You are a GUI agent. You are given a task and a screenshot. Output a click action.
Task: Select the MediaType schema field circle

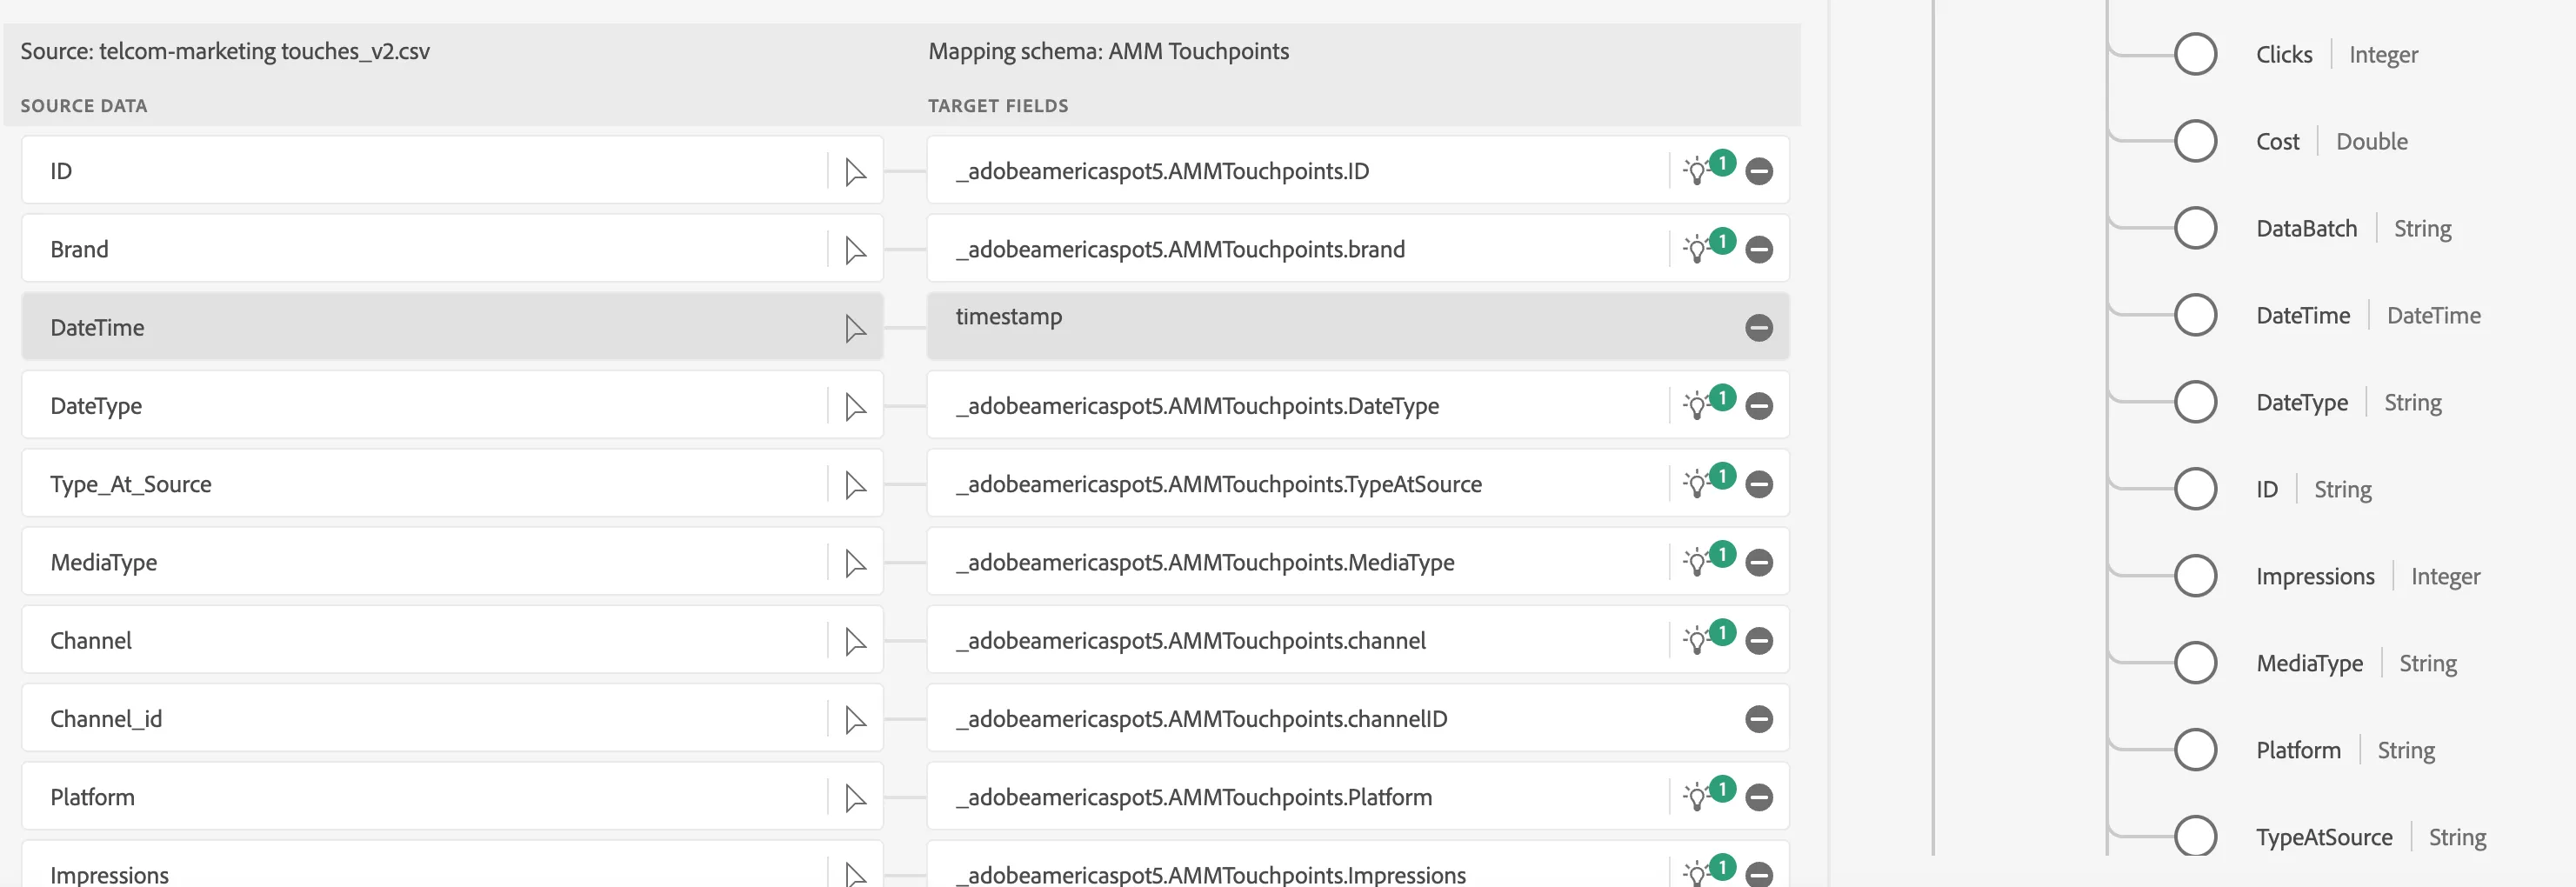tap(2195, 663)
